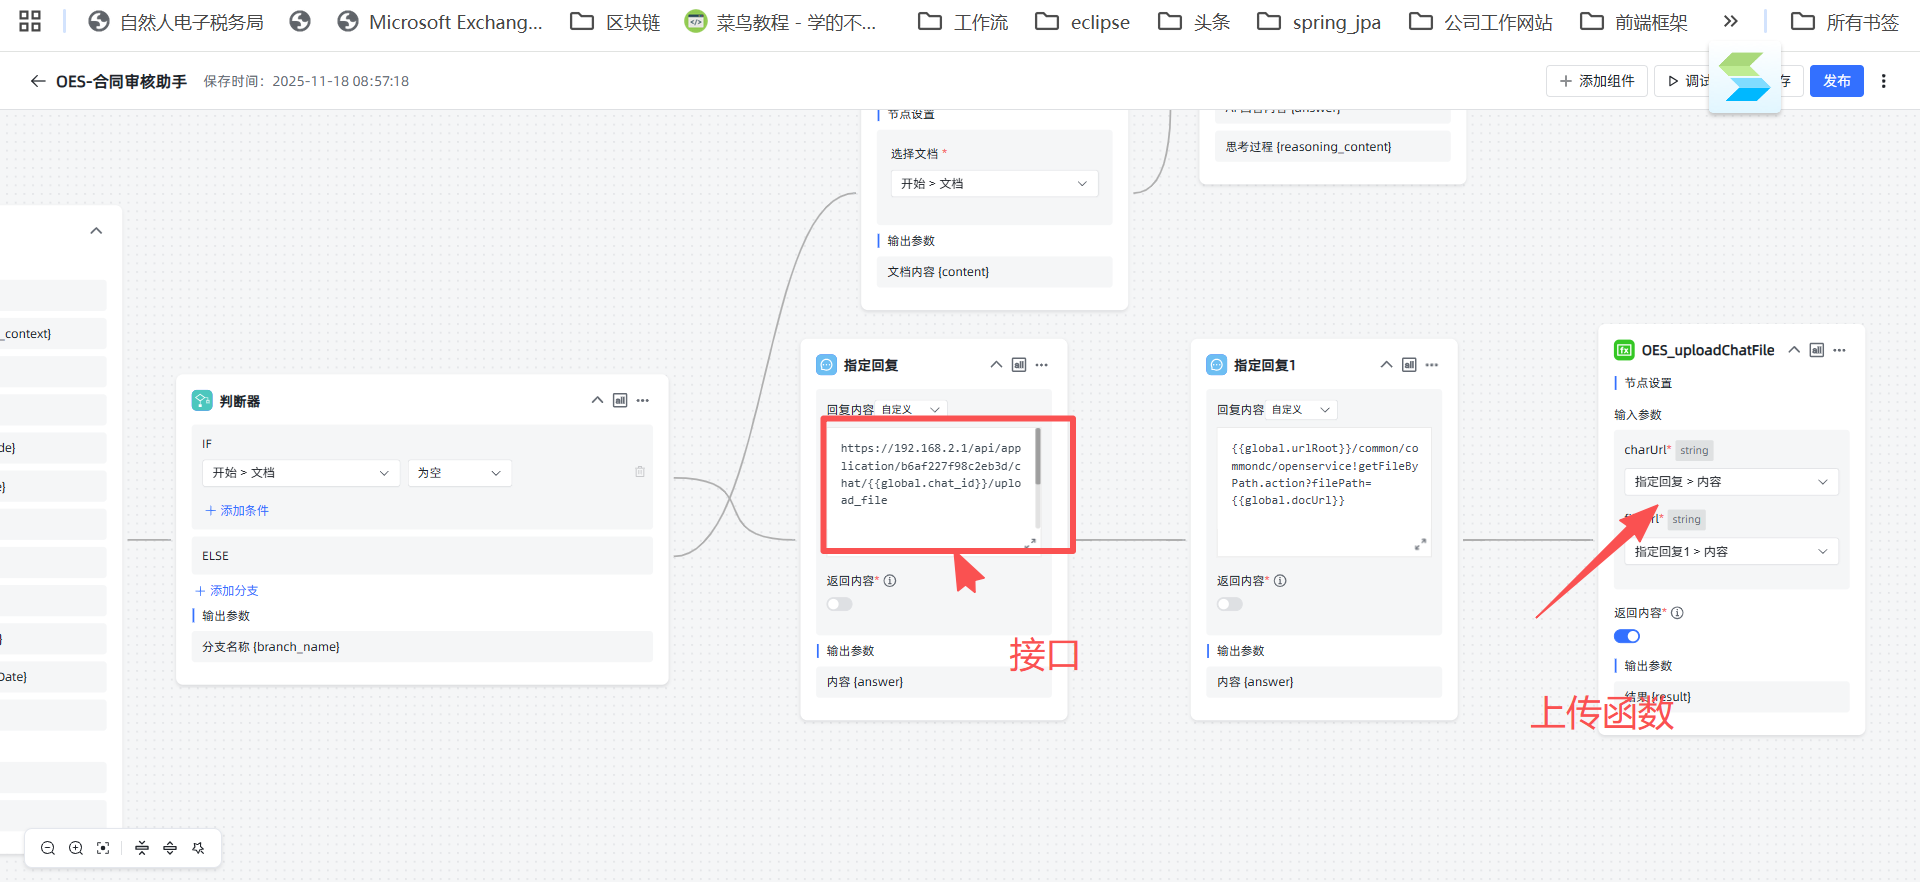This screenshot has width=1920, height=882.
Task: Open the 判断器 node's more options menu
Action: 643,401
